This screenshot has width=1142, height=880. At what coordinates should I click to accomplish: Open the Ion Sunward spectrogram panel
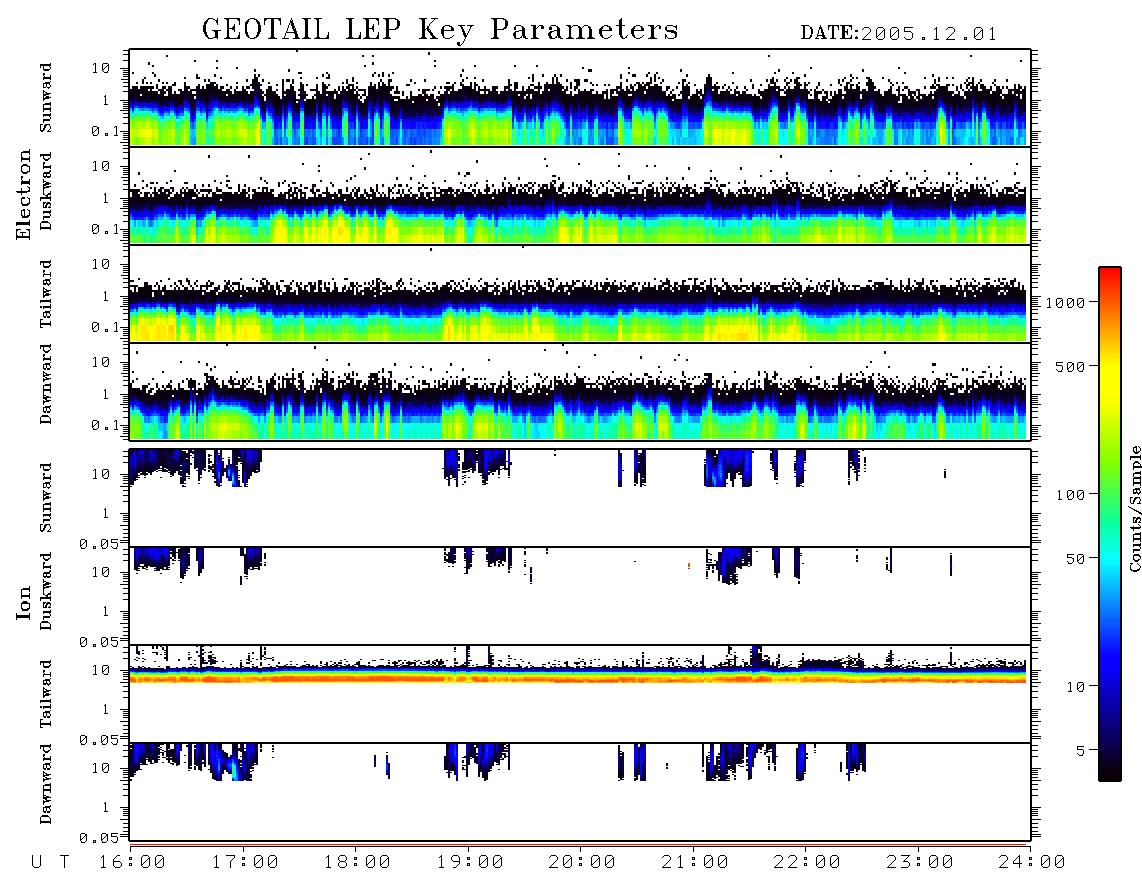[x=580, y=498]
